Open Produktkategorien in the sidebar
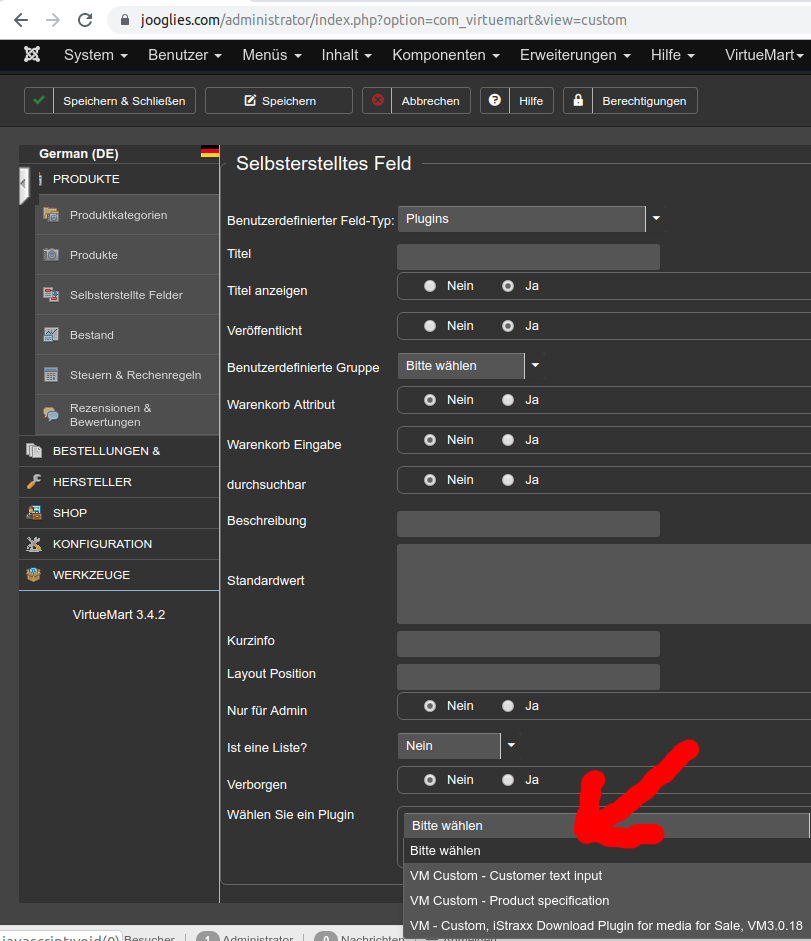This screenshot has height=941, width=811. [x=118, y=215]
